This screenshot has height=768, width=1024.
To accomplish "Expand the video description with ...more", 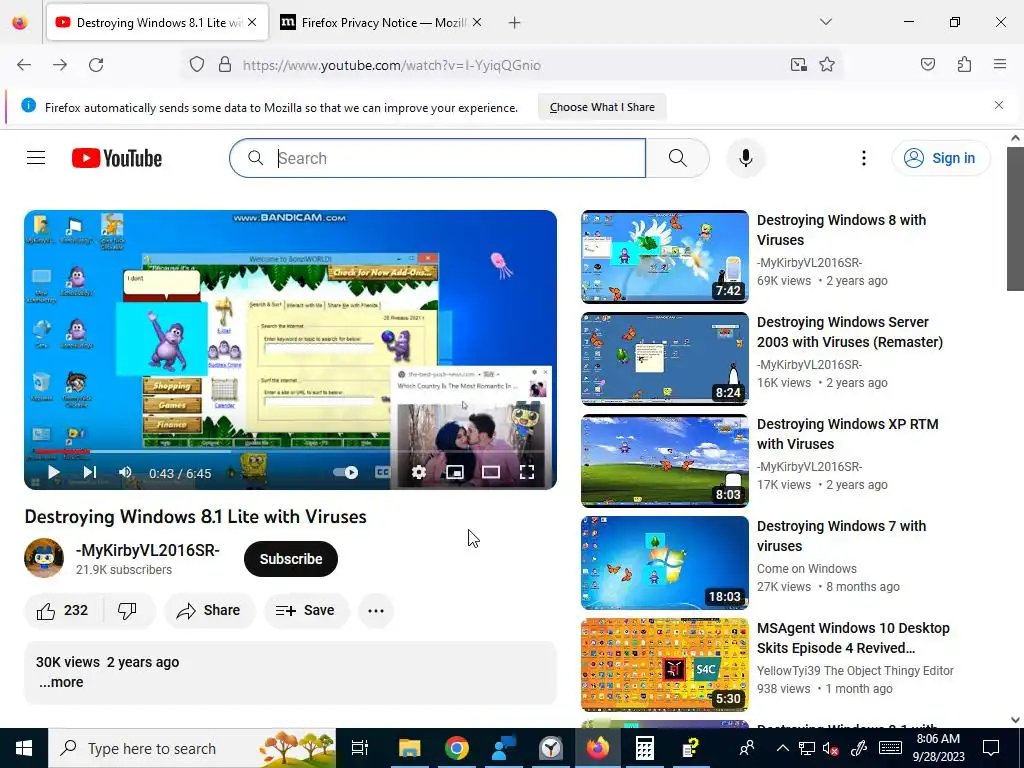I will 61,682.
